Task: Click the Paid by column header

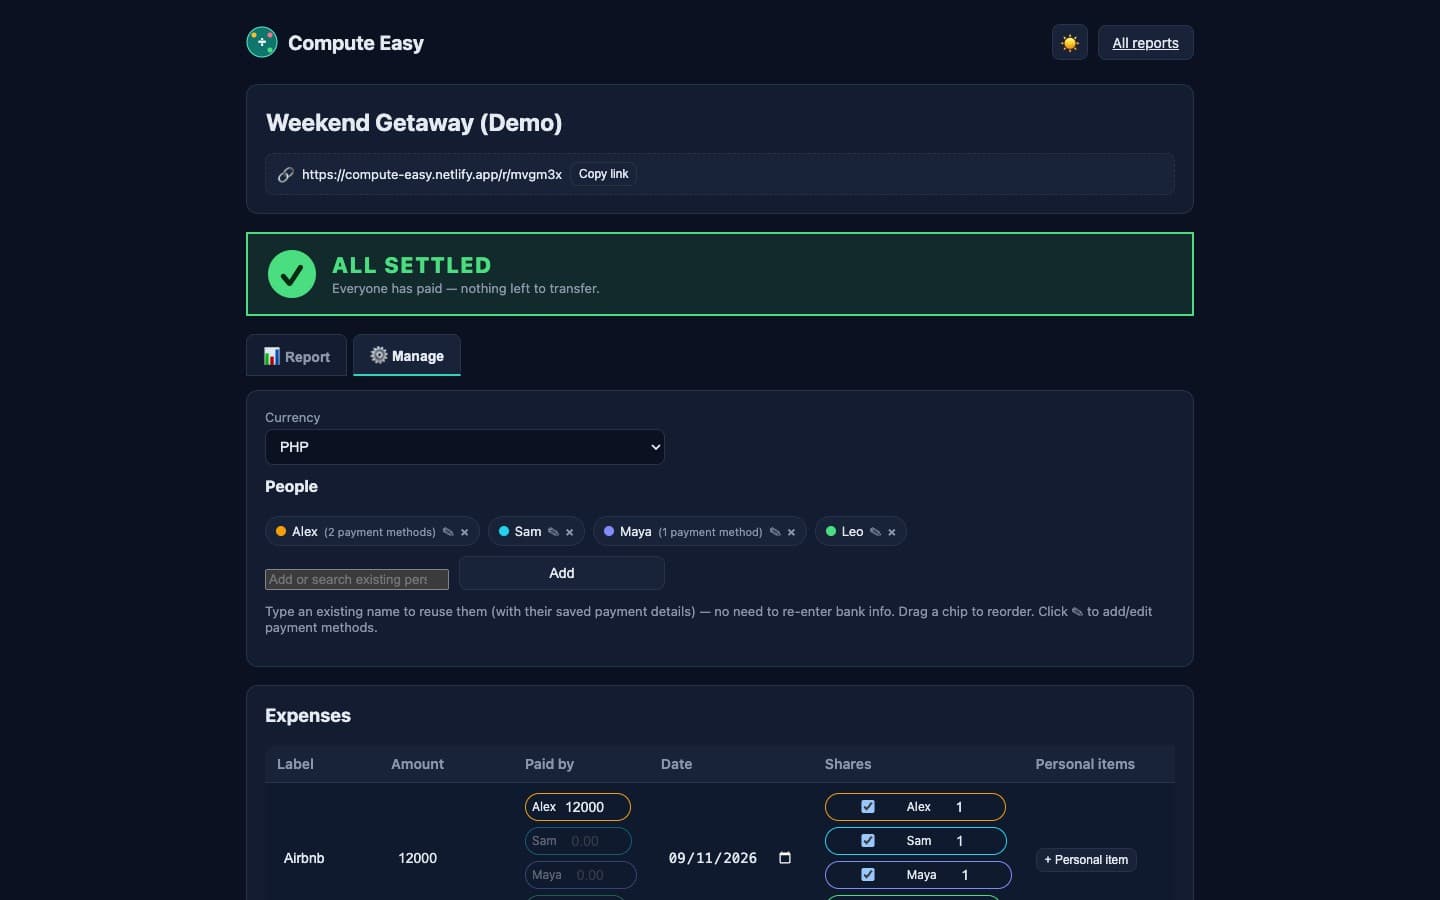Action: tap(549, 764)
